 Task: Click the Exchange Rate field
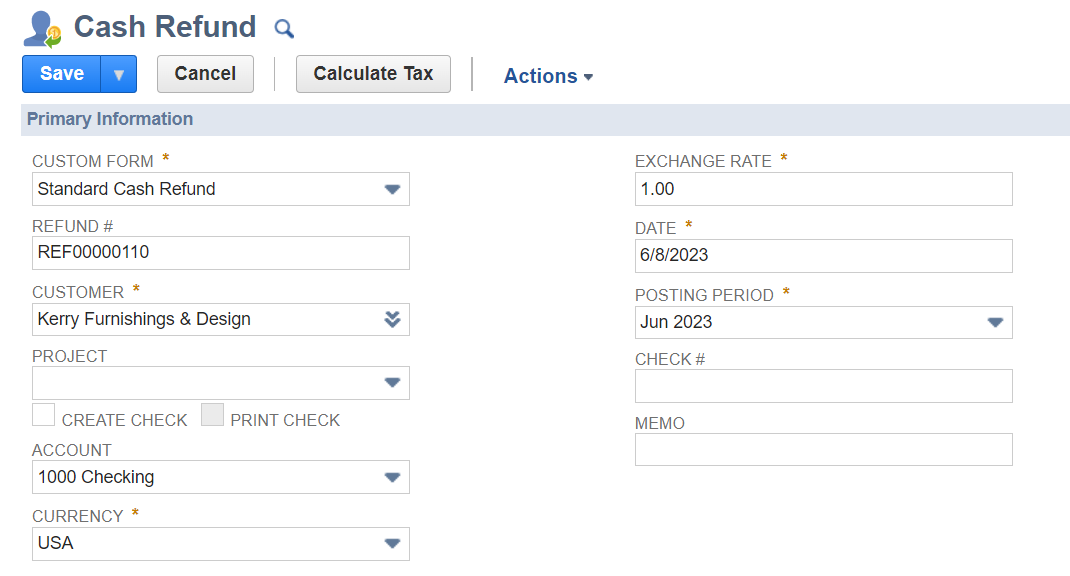pyautogui.click(x=823, y=189)
